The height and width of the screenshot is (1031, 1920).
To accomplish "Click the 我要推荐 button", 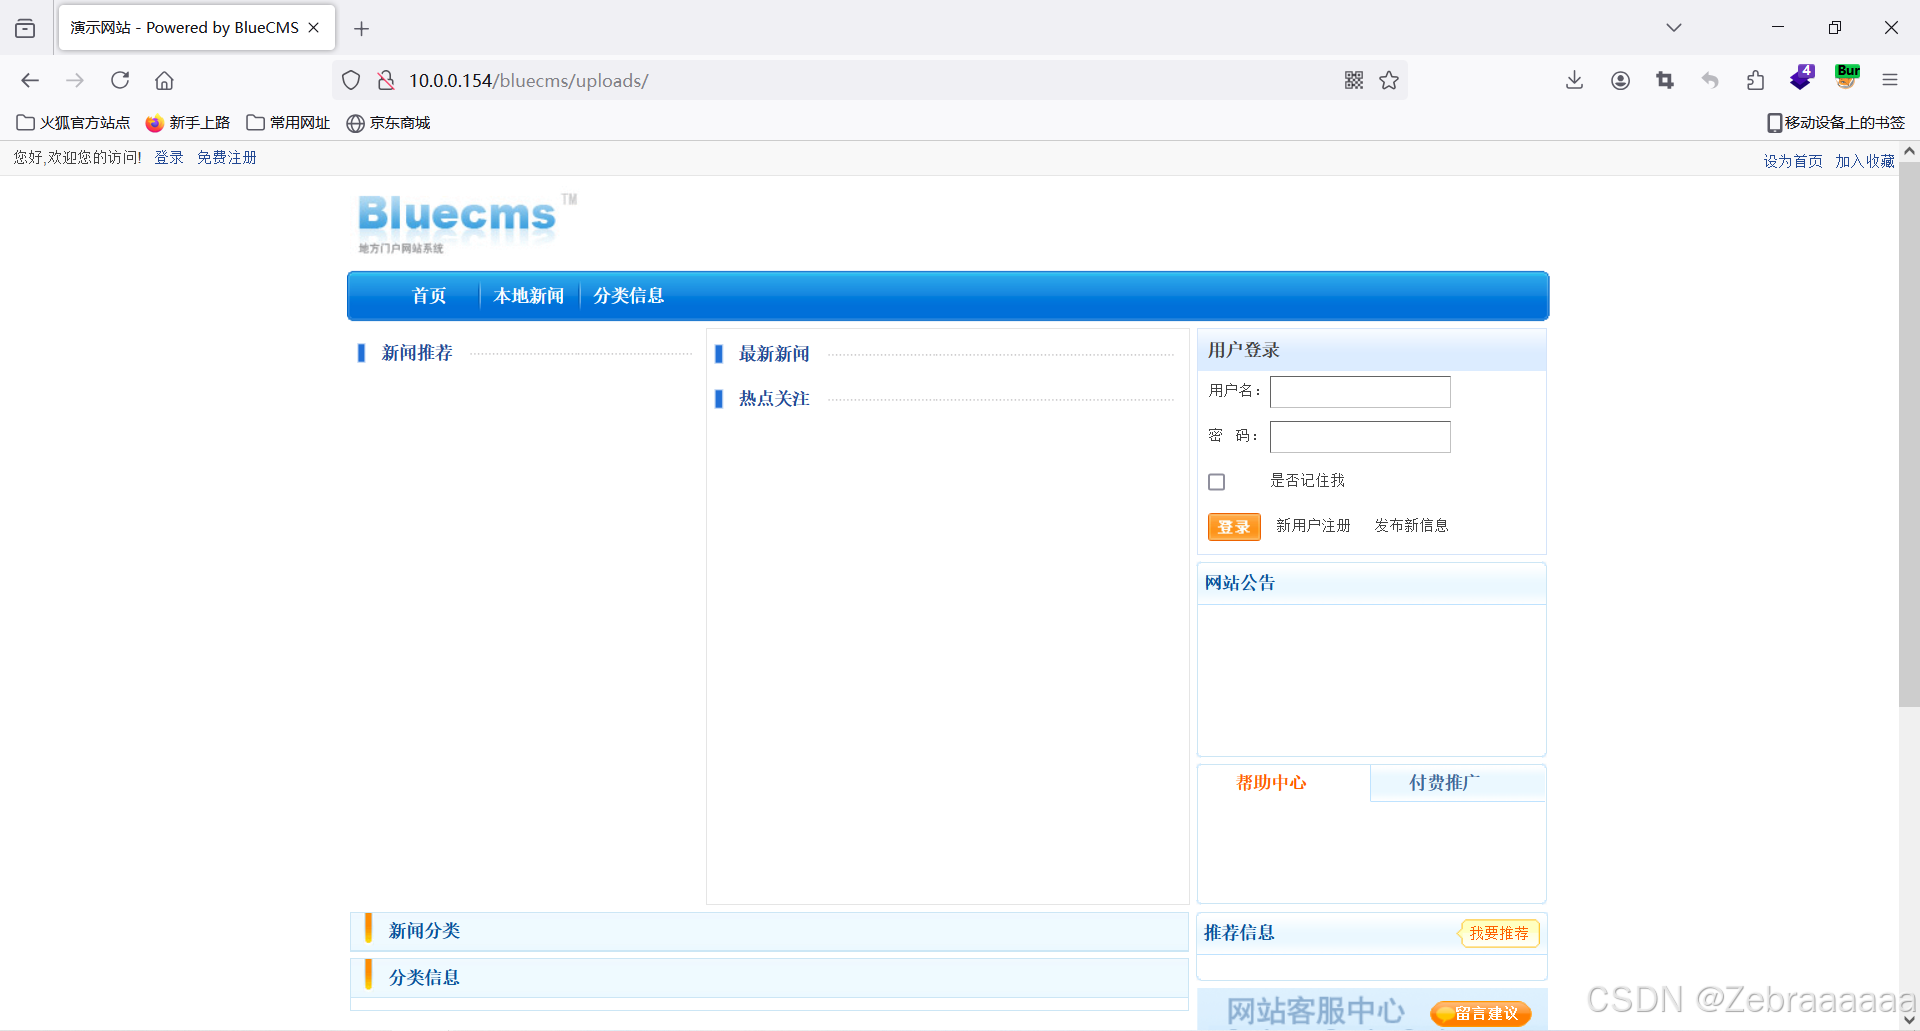I will pyautogui.click(x=1499, y=933).
